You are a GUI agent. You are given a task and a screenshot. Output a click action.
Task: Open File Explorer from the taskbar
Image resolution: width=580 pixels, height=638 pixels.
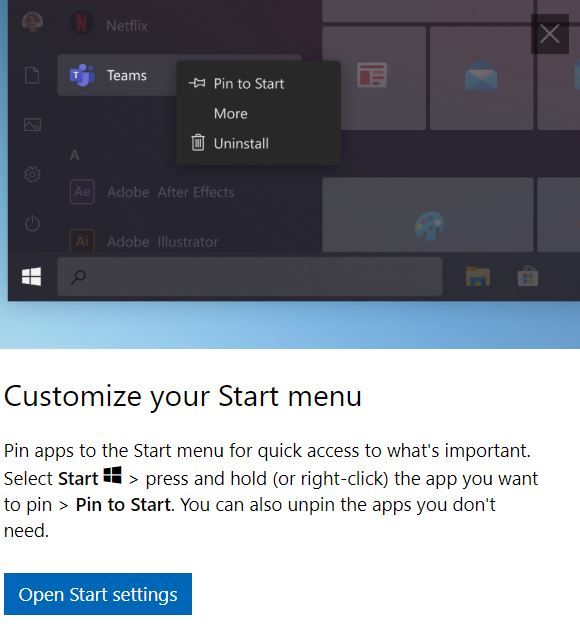pyautogui.click(x=478, y=277)
